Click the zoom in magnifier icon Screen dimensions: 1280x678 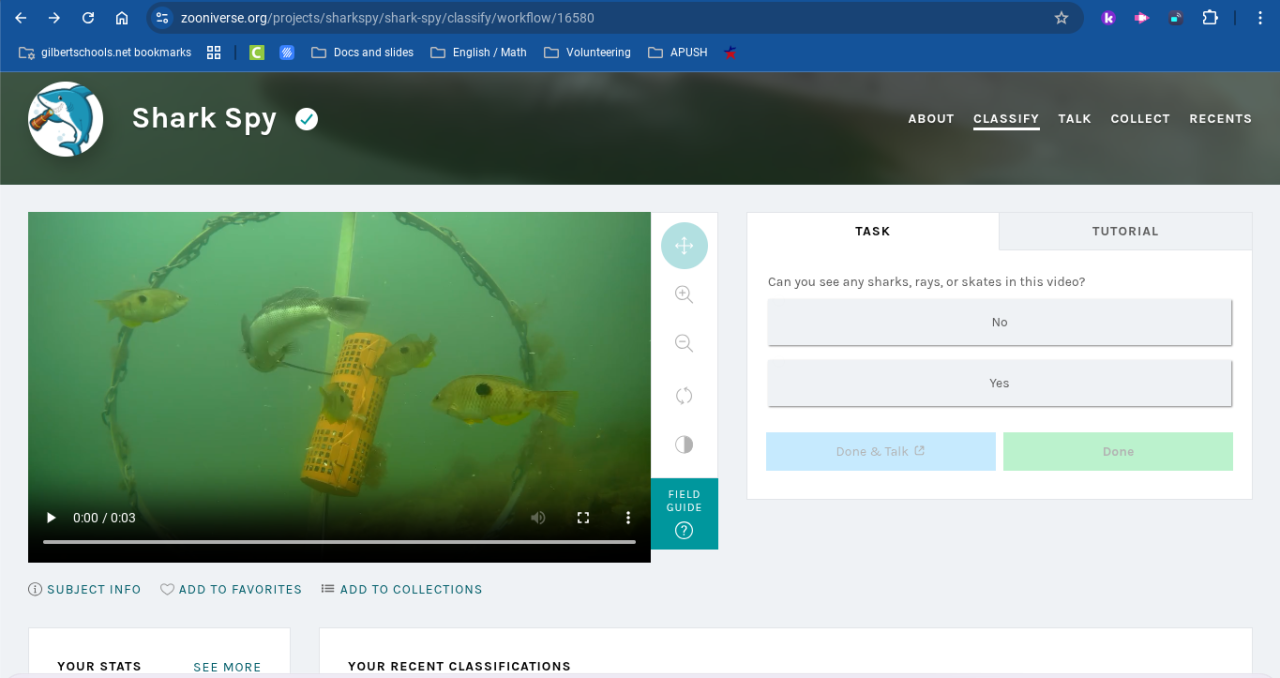coord(684,294)
